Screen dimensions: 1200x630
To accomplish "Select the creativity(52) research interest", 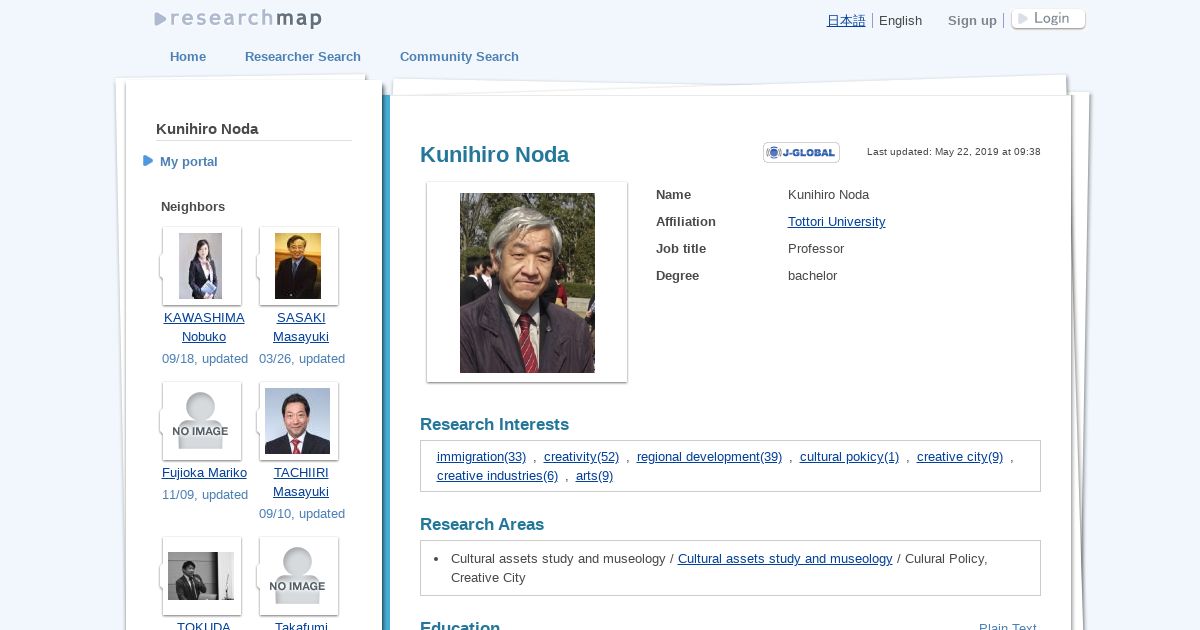I will pyautogui.click(x=581, y=456).
